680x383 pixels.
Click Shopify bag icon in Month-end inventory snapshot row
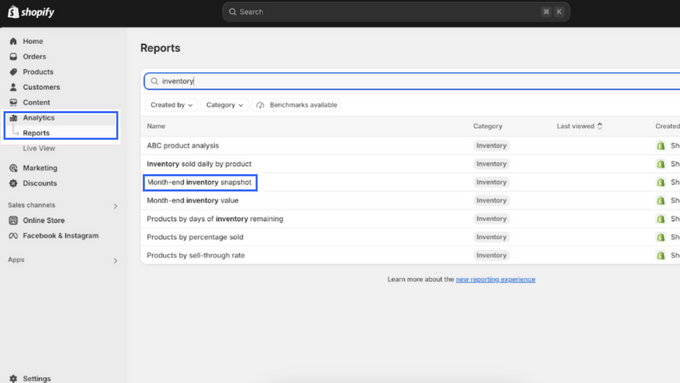(x=660, y=182)
